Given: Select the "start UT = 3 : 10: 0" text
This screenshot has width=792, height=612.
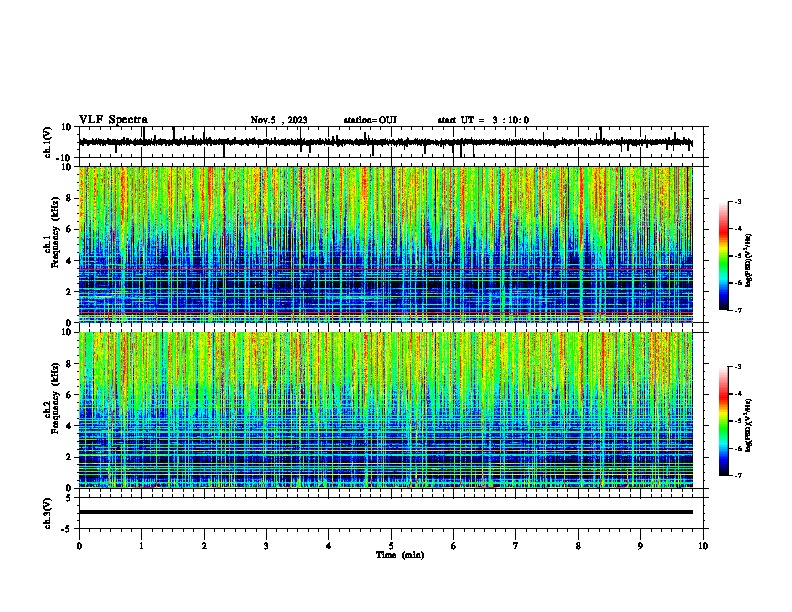Looking at the screenshot, I should pyautogui.click(x=483, y=120).
